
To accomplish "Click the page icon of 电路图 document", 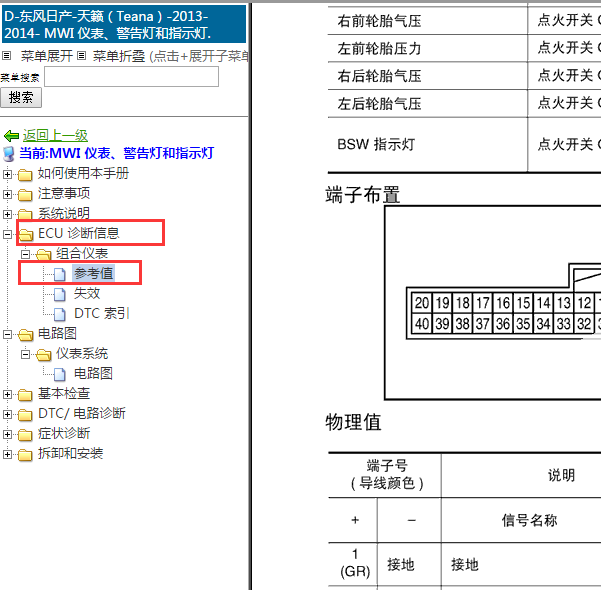I will tap(59, 374).
